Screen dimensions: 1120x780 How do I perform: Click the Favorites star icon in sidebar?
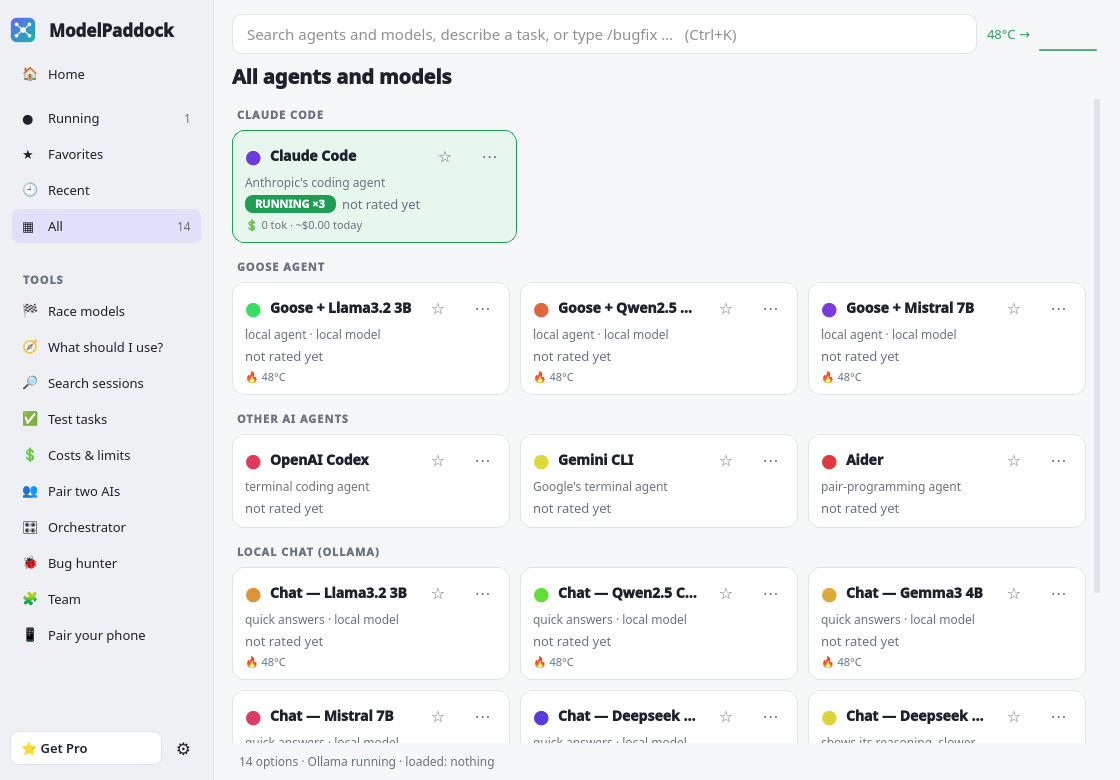pyautogui.click(x=28, y=154)
